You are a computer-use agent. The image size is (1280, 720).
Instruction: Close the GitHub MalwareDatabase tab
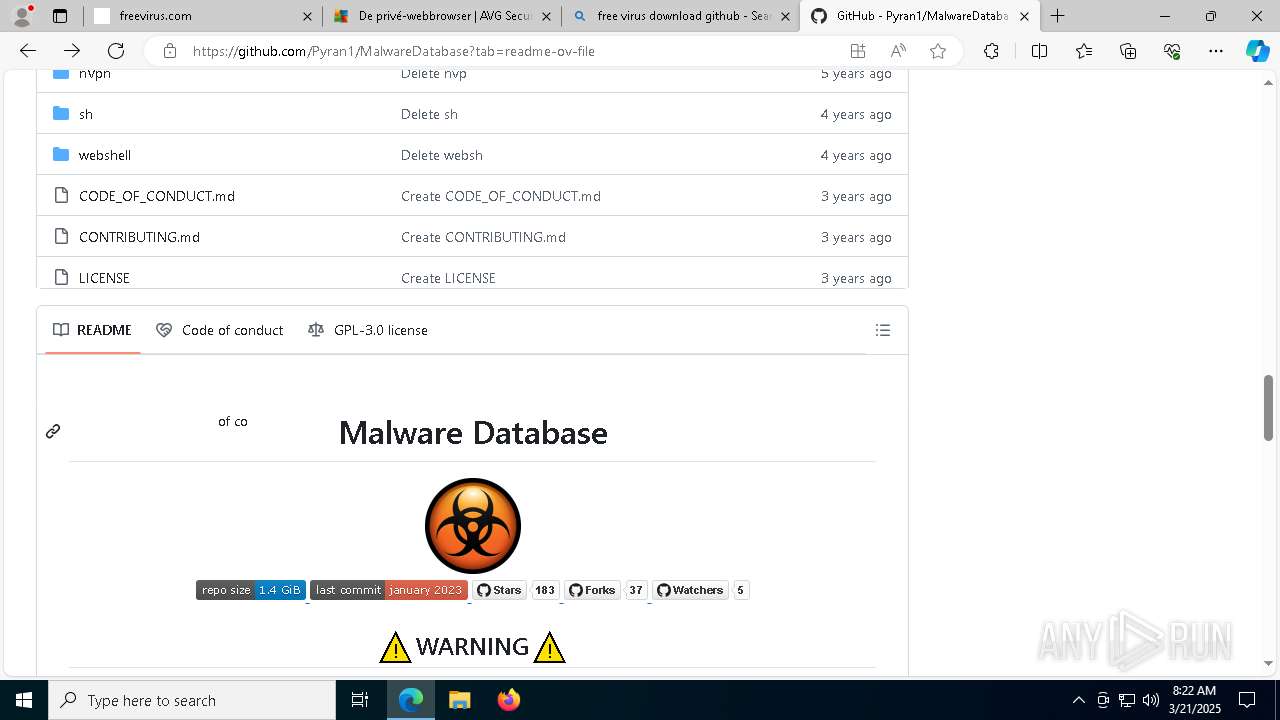1024,16
